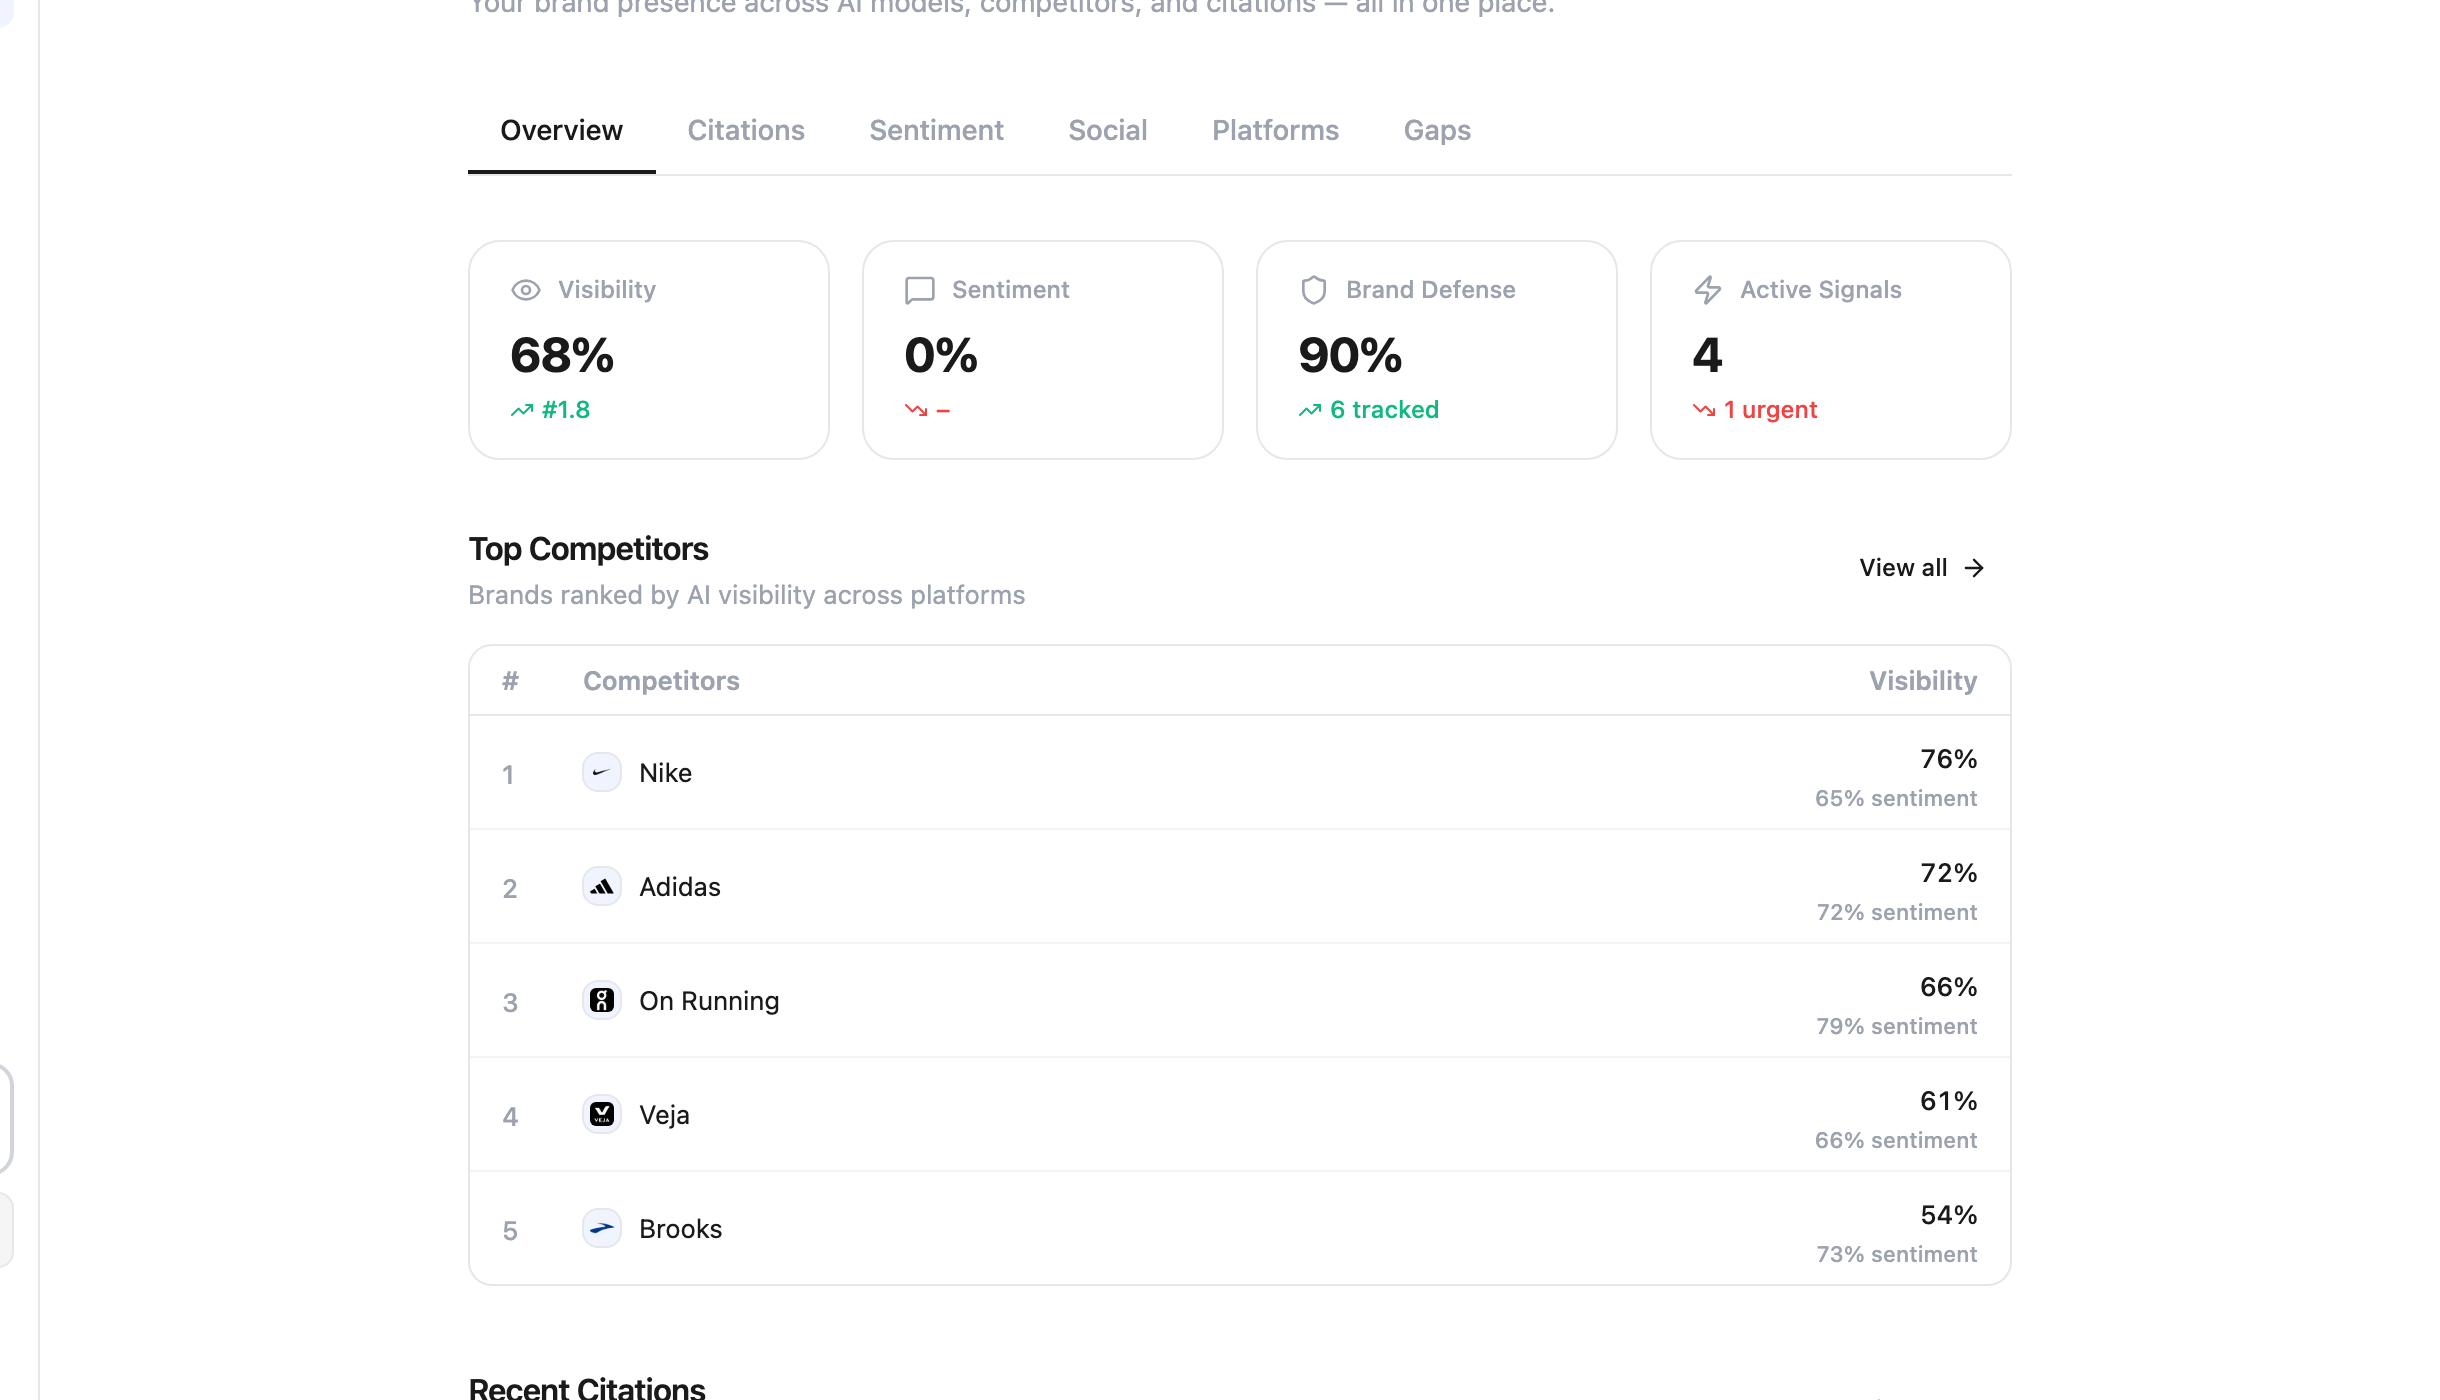Click the lightning bolt icon on Active Signals
2440x1400 pixels.
(1708, 290)
